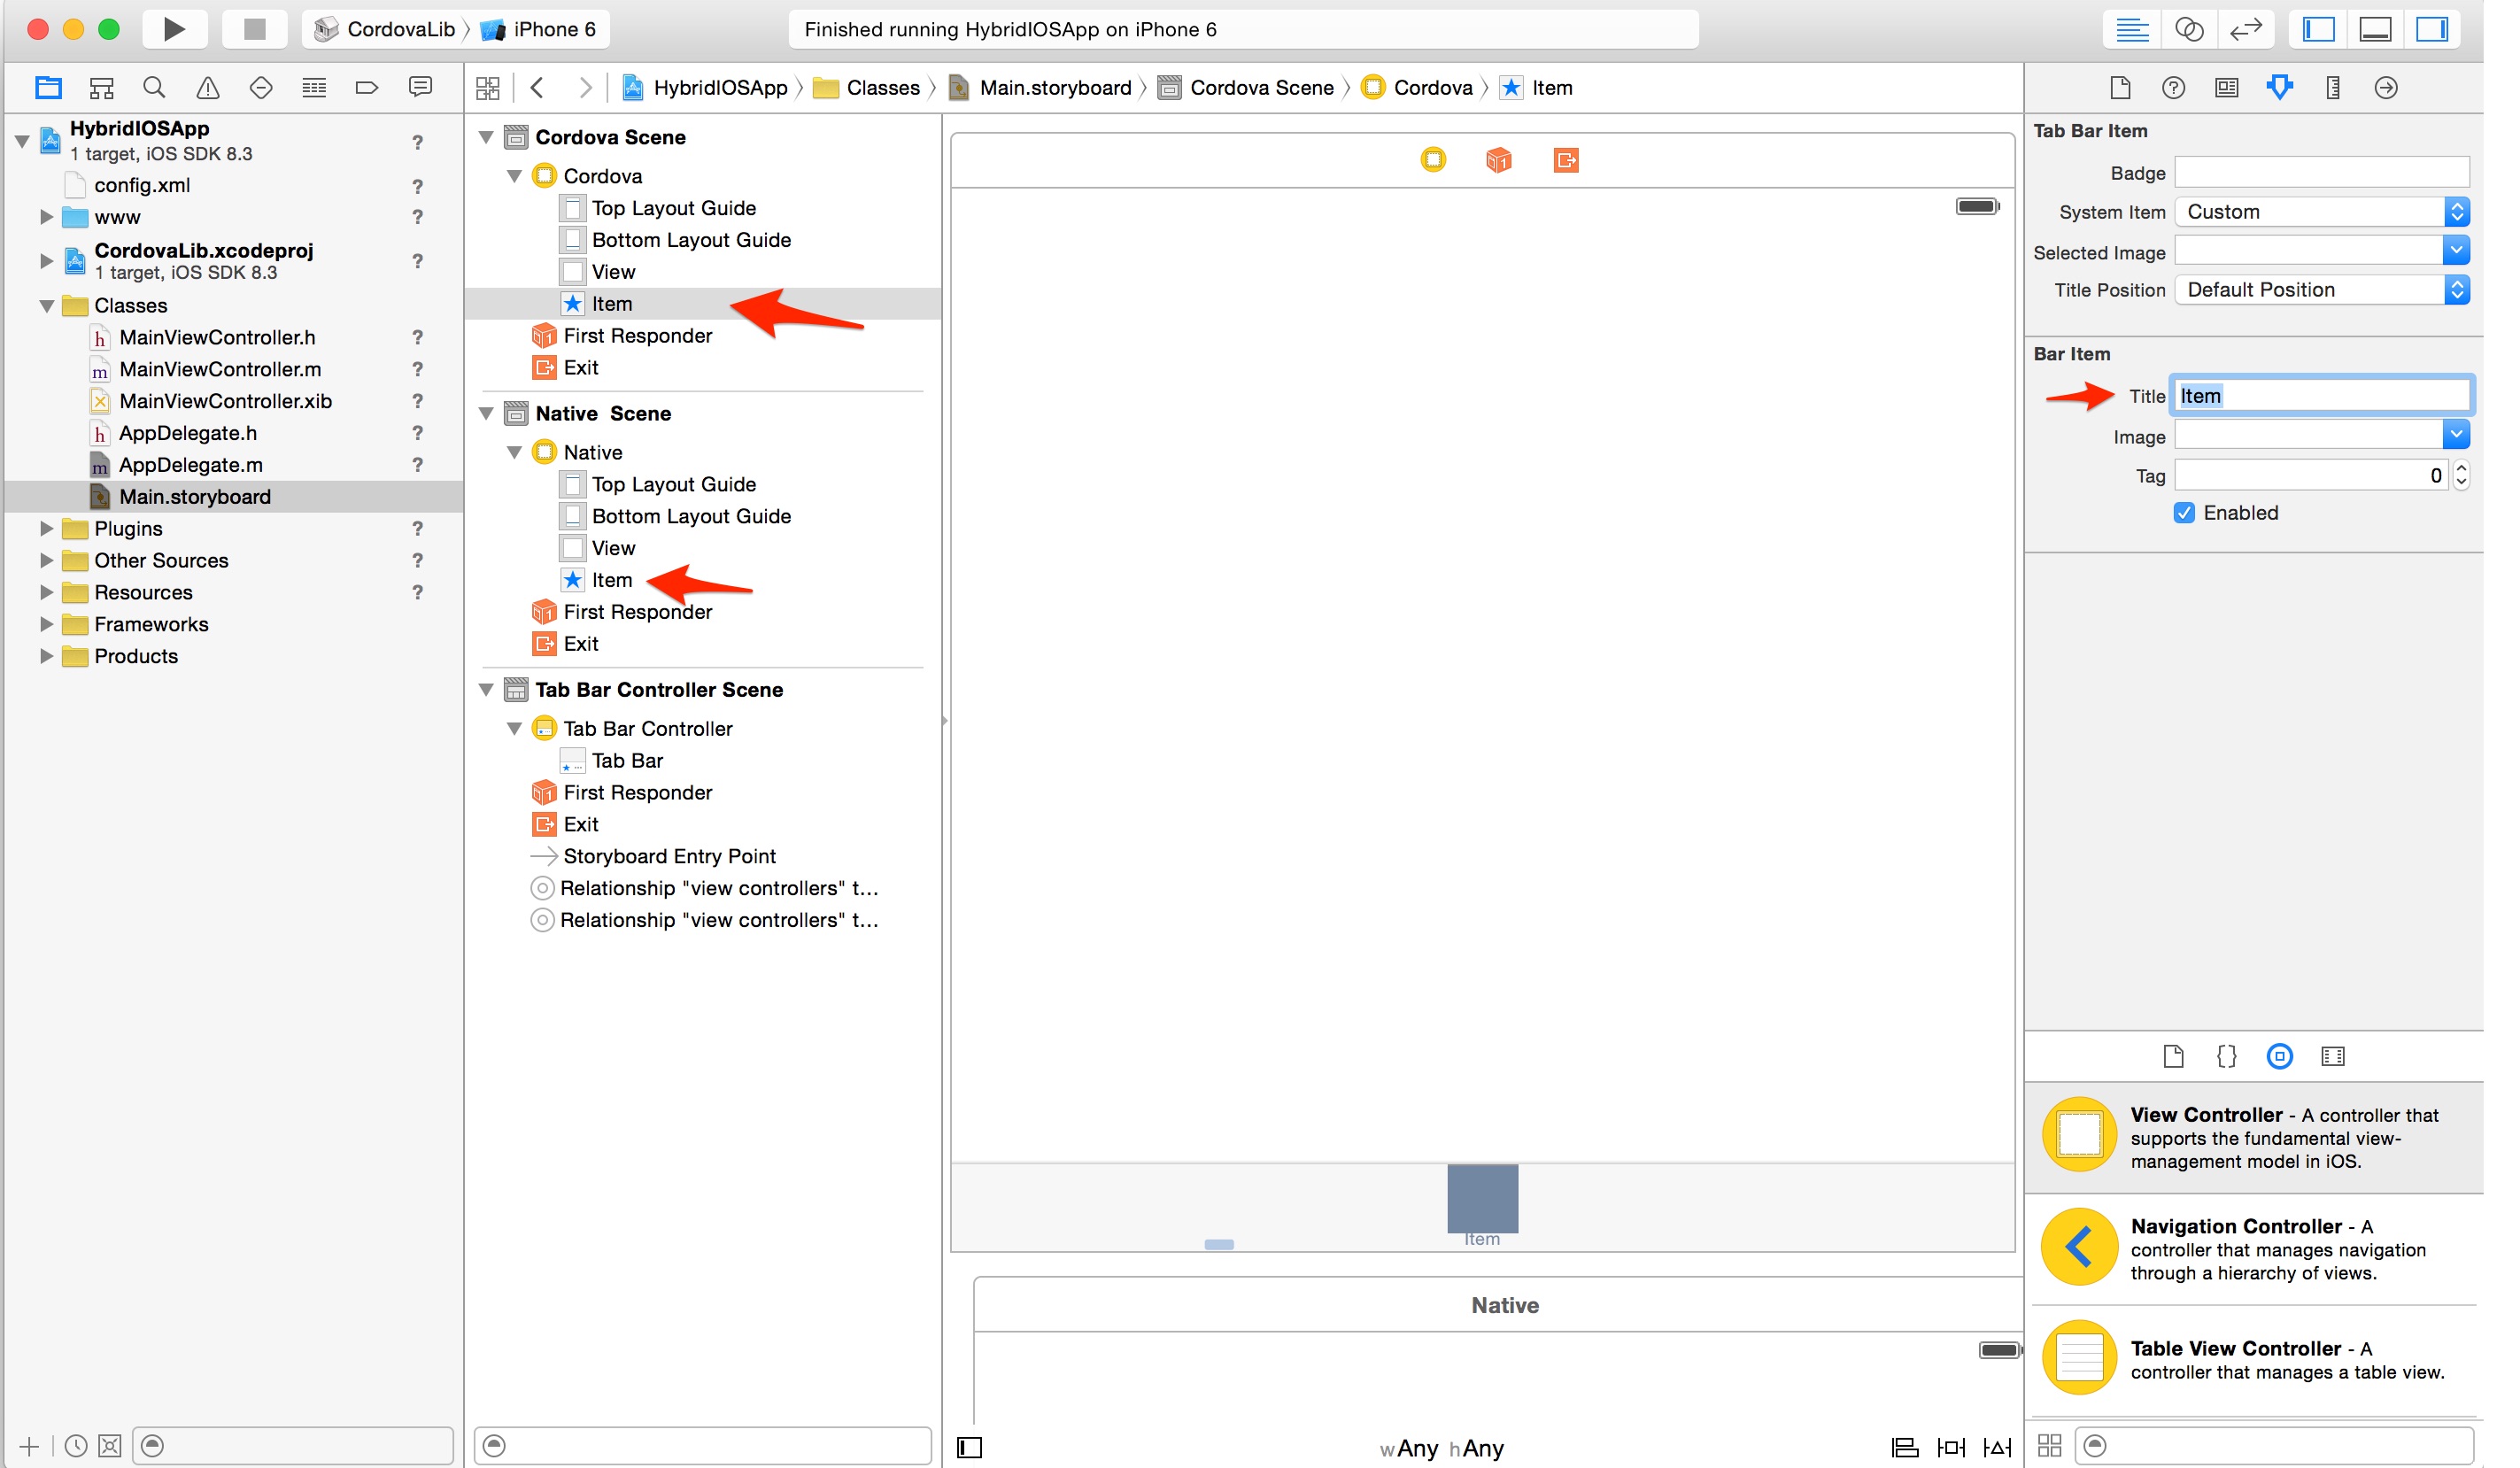Go back in editor history
Image resolution: width=2520 pixels, height=1468 pixels.
(537, 88)
